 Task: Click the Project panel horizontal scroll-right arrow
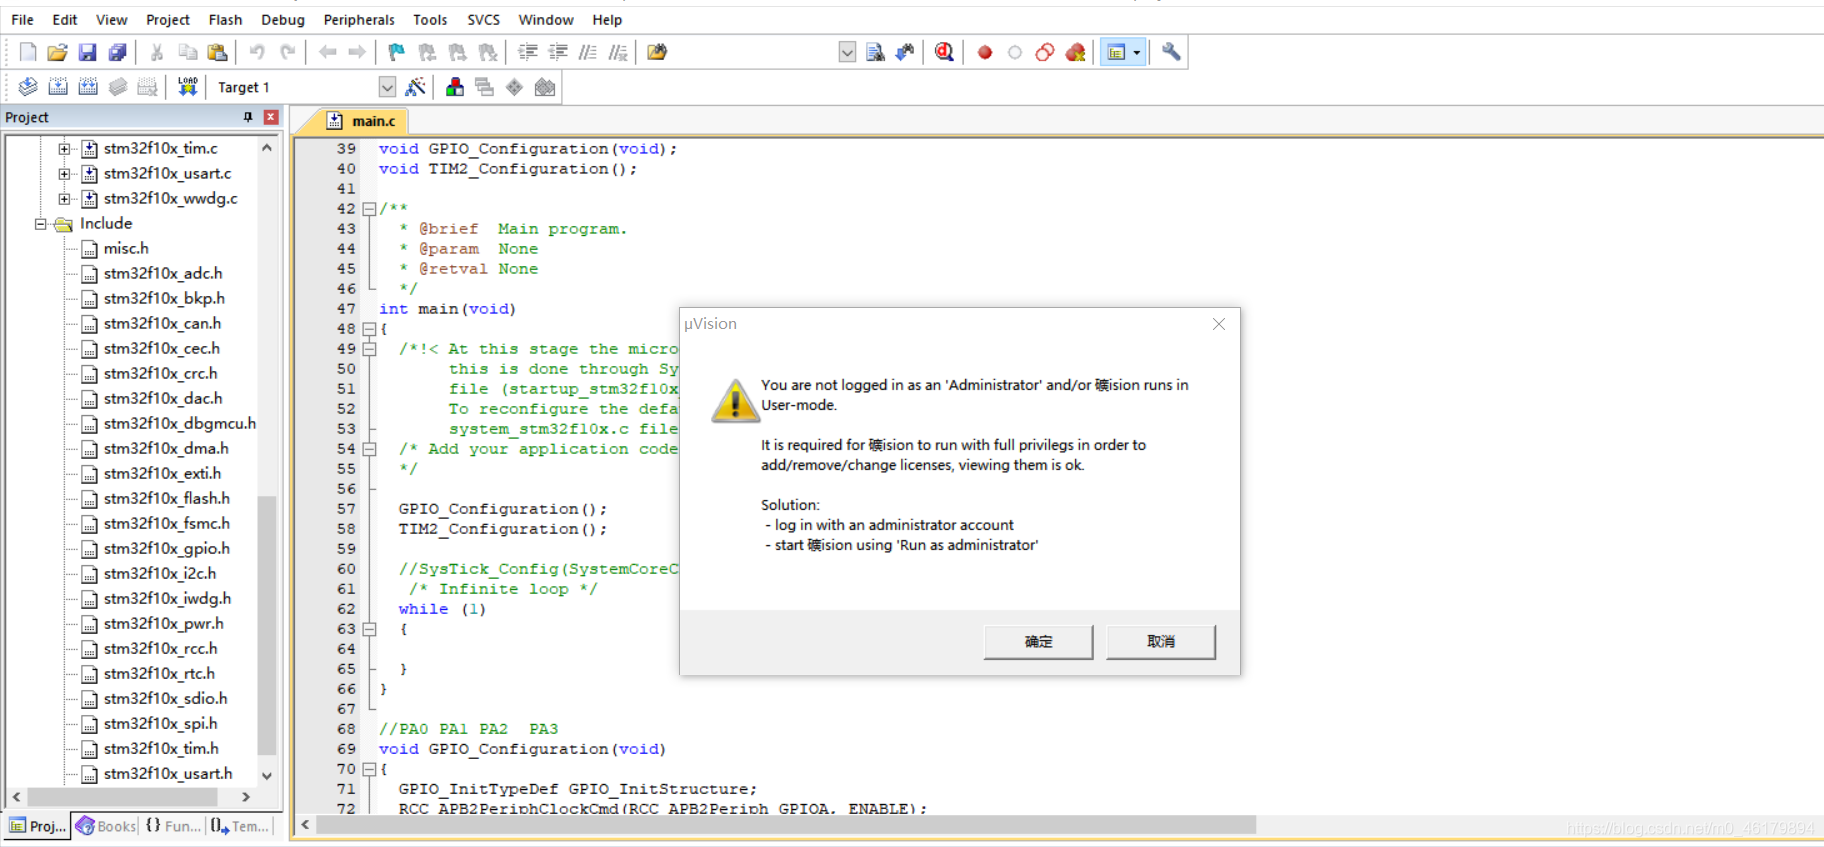246,797
